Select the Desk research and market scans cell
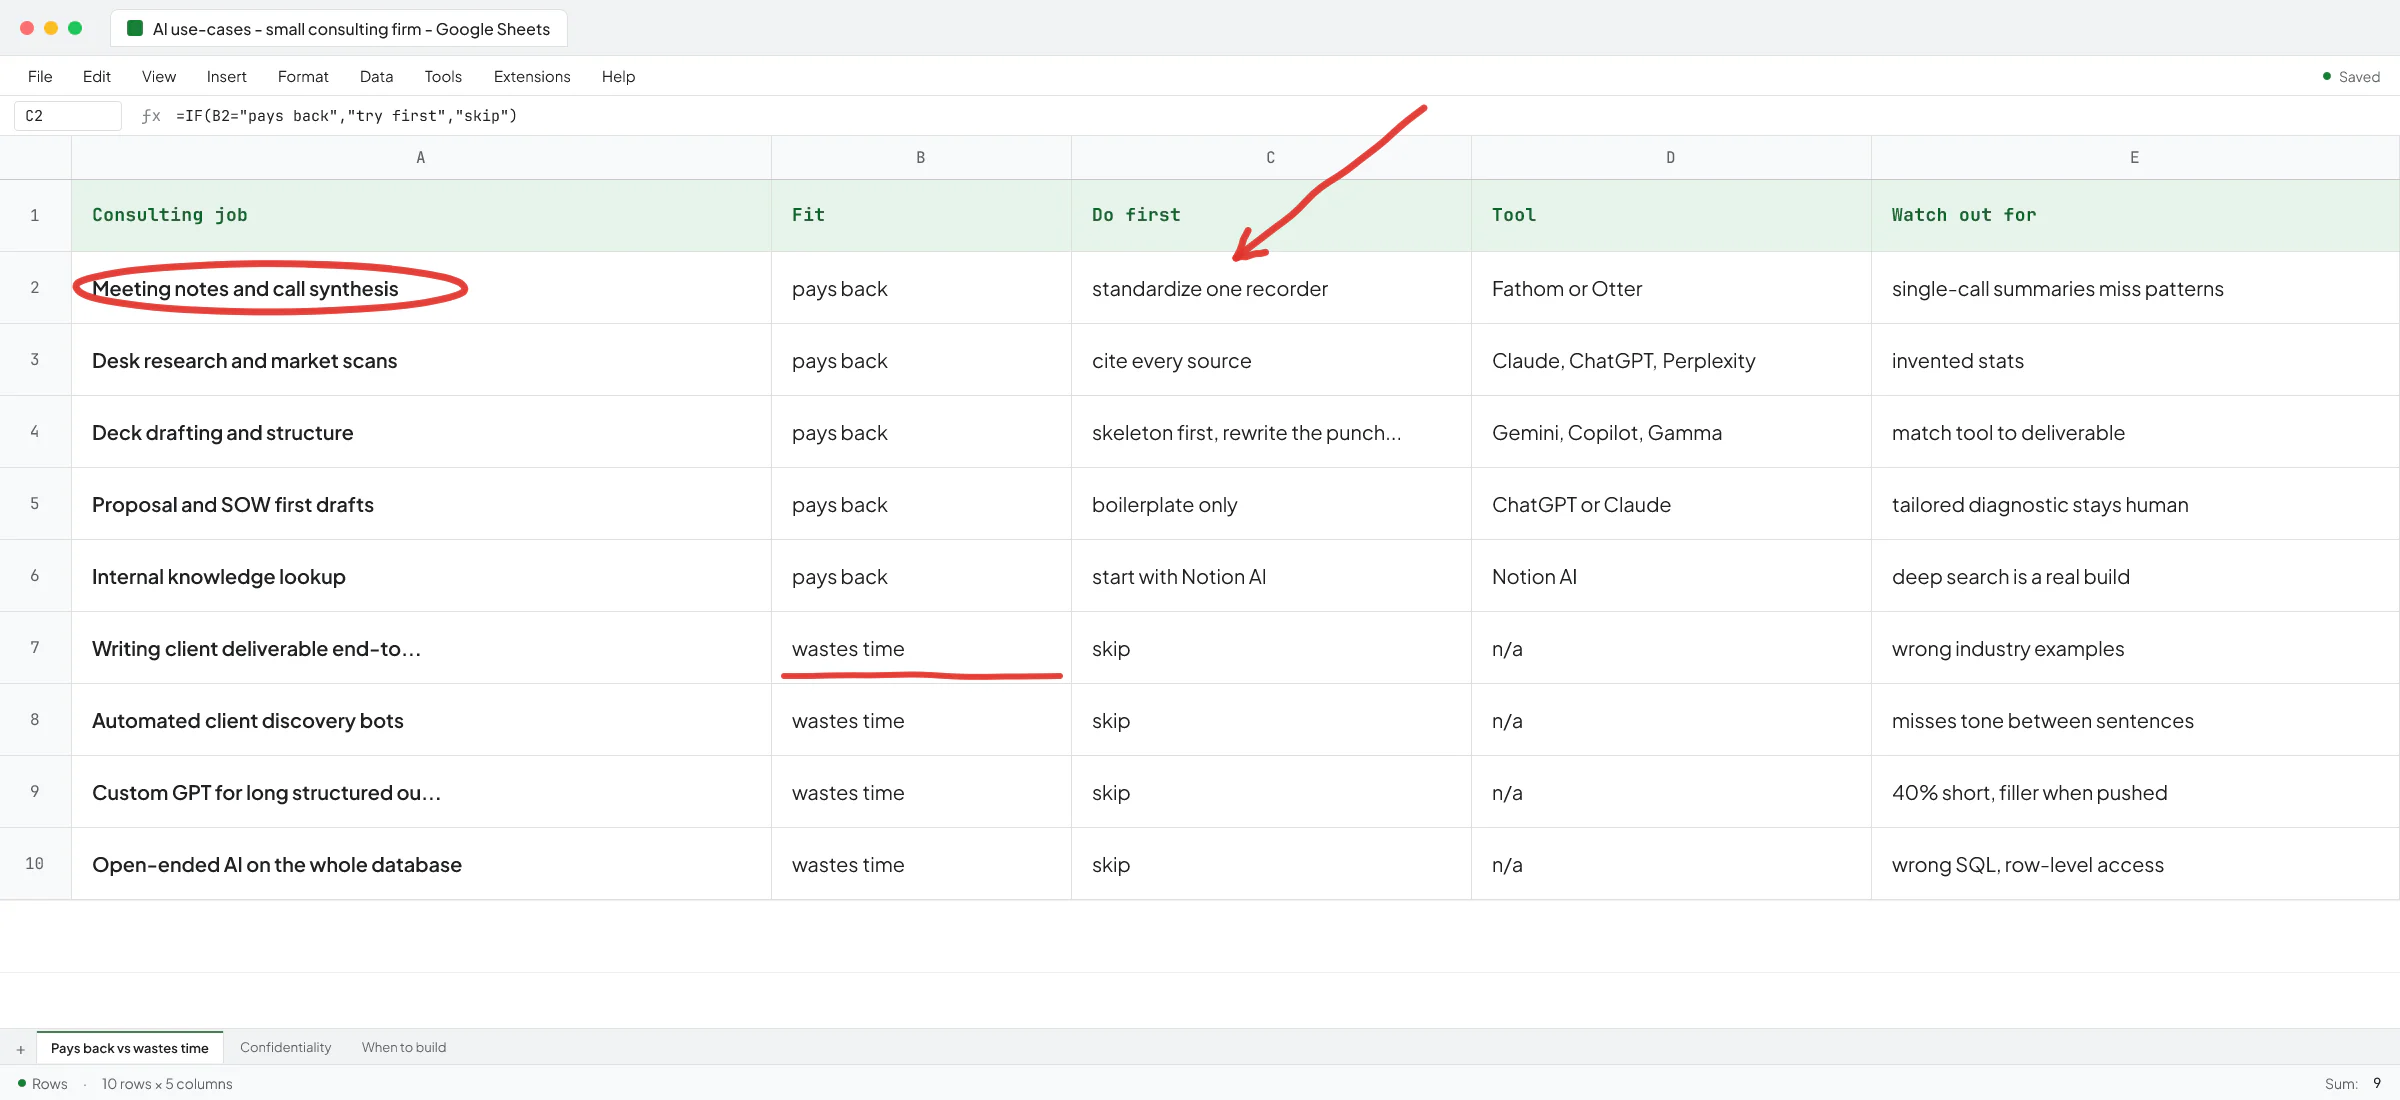The width and height of the screenshot is (2400, 1100). click(421, 360)
